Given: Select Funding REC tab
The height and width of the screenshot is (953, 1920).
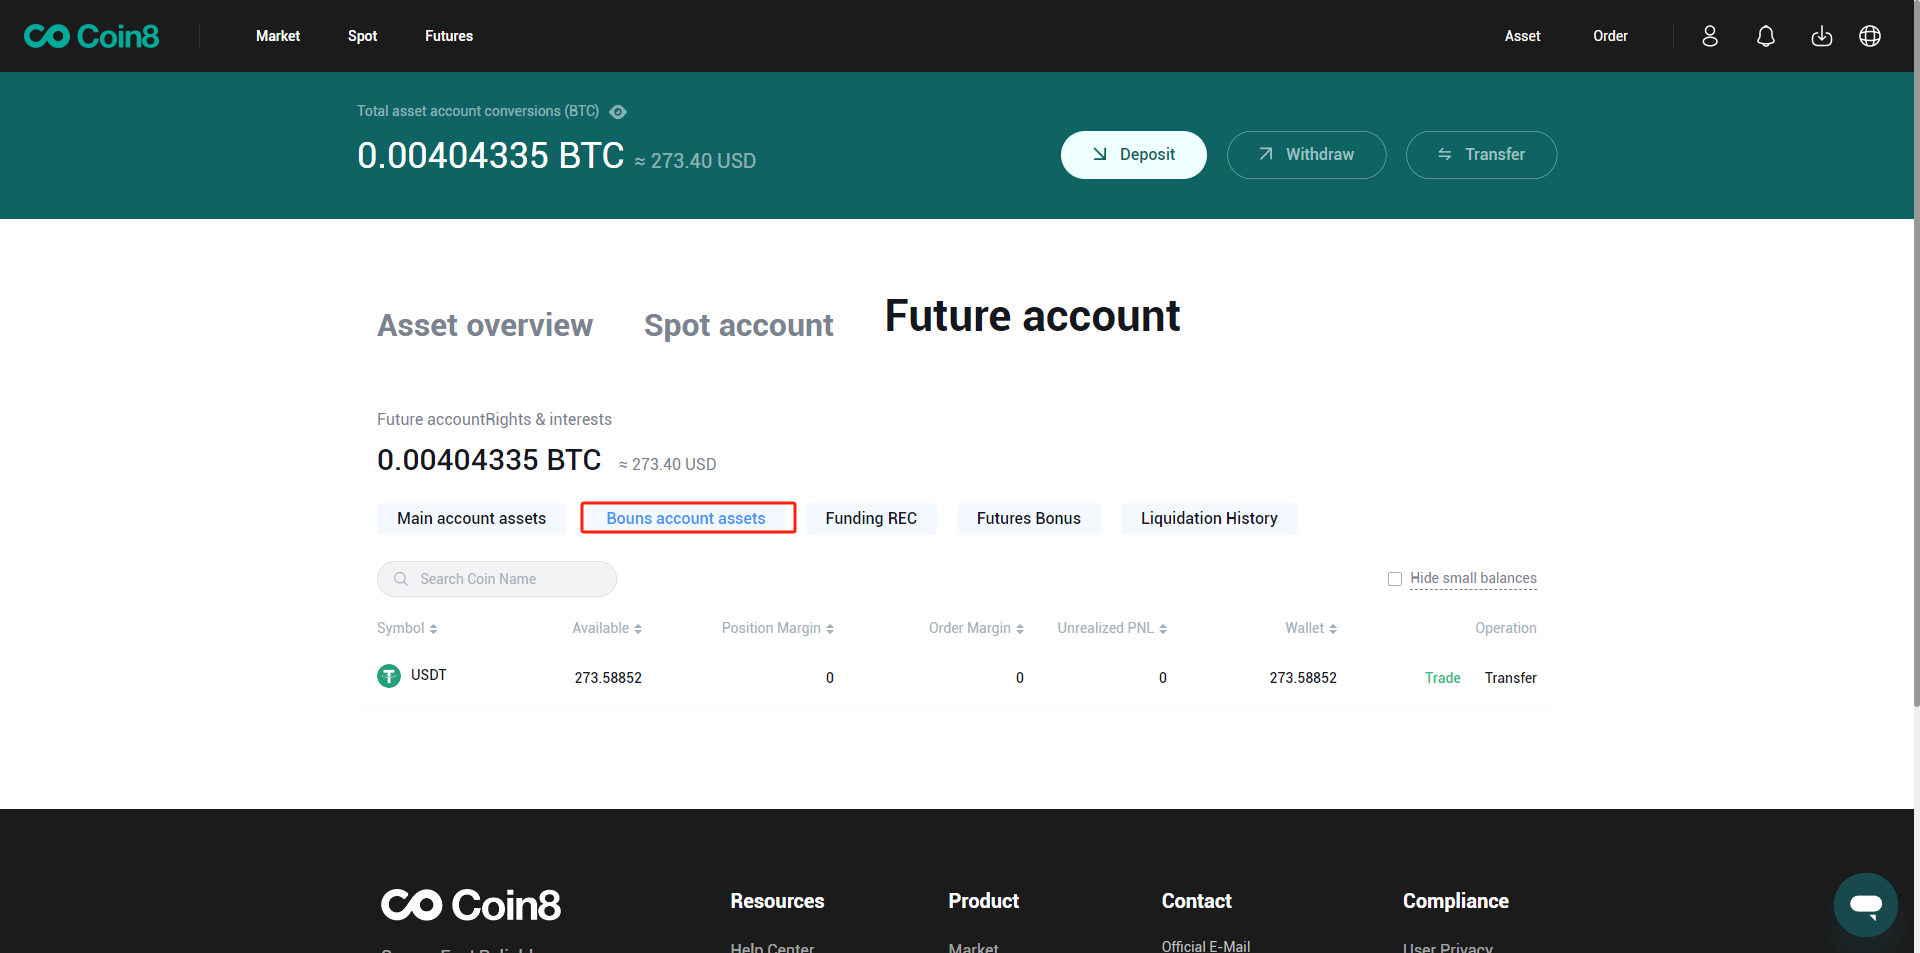Looking at the screenshot, I should (x=871, y=518).
